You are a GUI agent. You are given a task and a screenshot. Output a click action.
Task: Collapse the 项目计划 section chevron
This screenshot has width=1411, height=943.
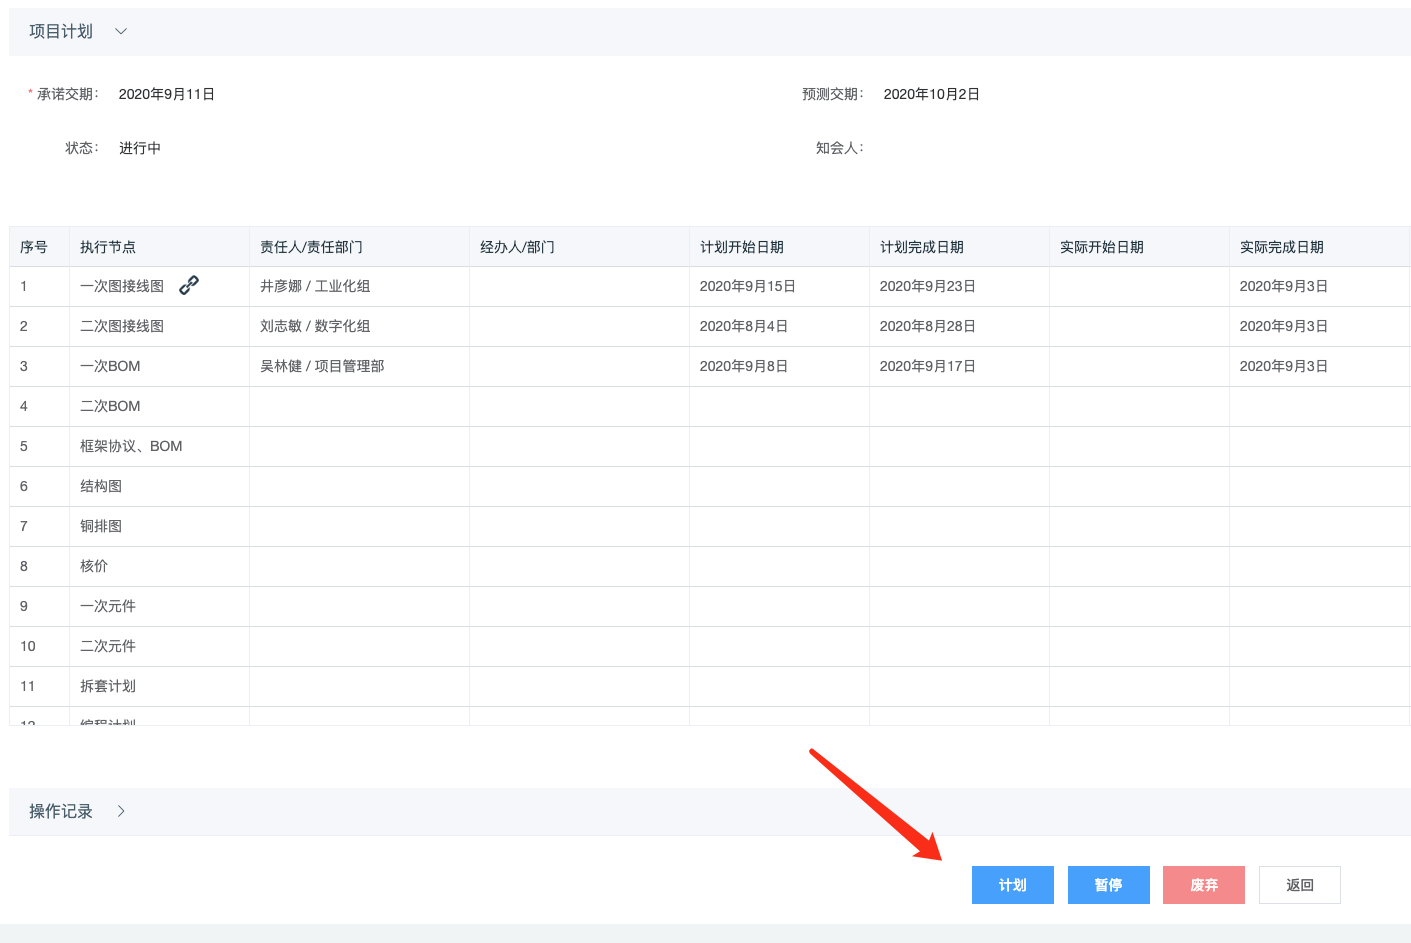[121, 31]
